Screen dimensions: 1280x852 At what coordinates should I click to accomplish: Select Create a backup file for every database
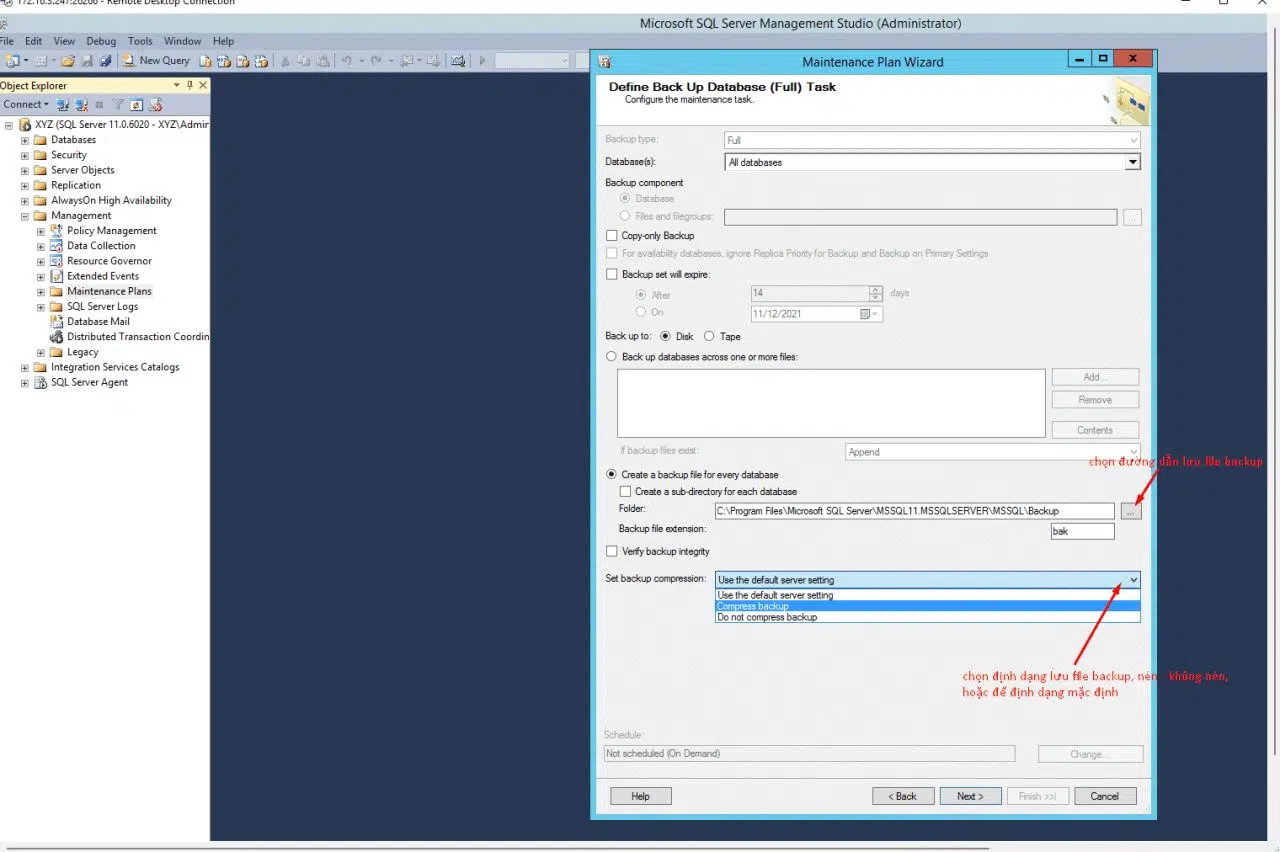(612, 475)
